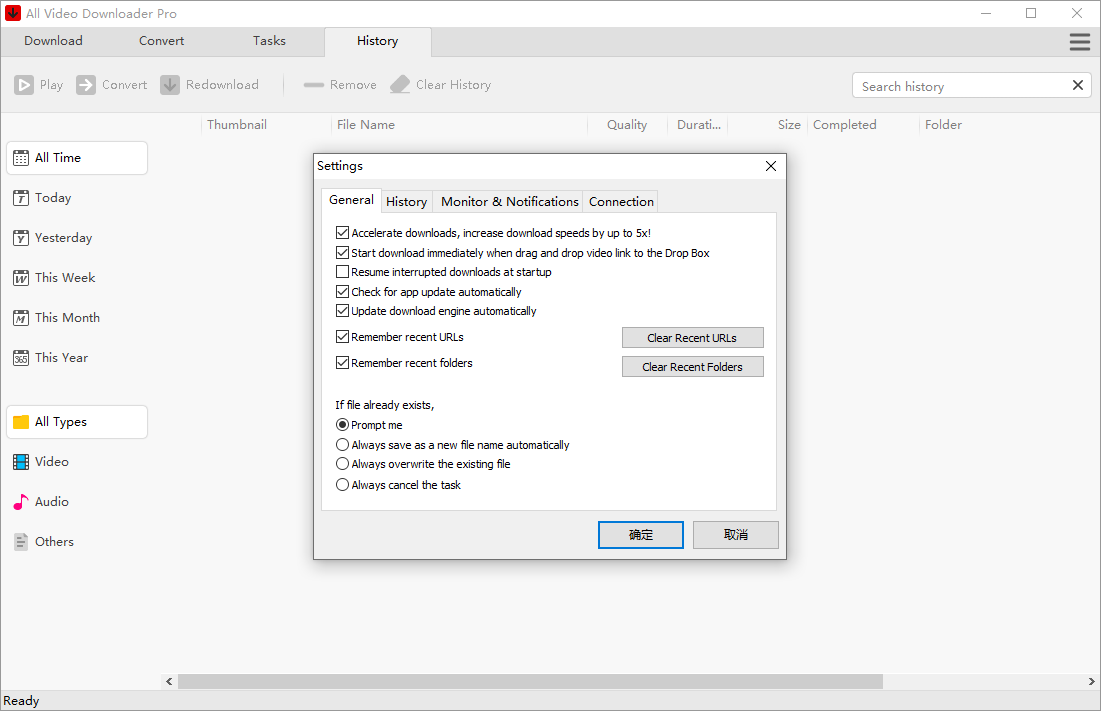Open the hamburger menu at top right
The image size is (1101, 711).
(x=1079, y=42)
